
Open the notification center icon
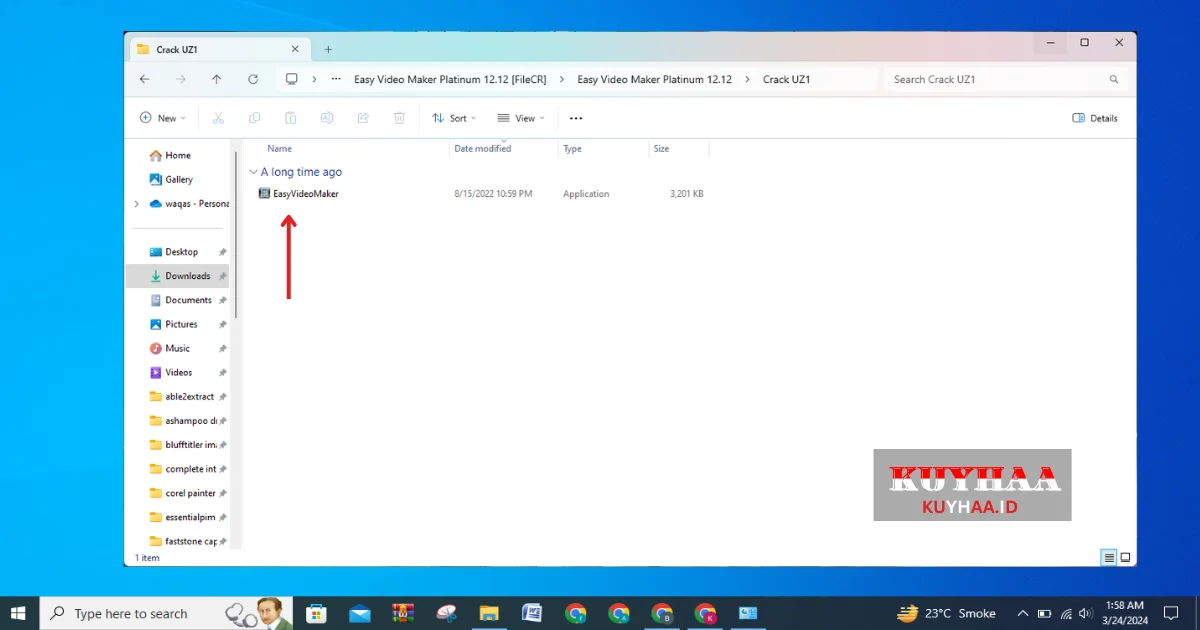(x=1171, y=613)
